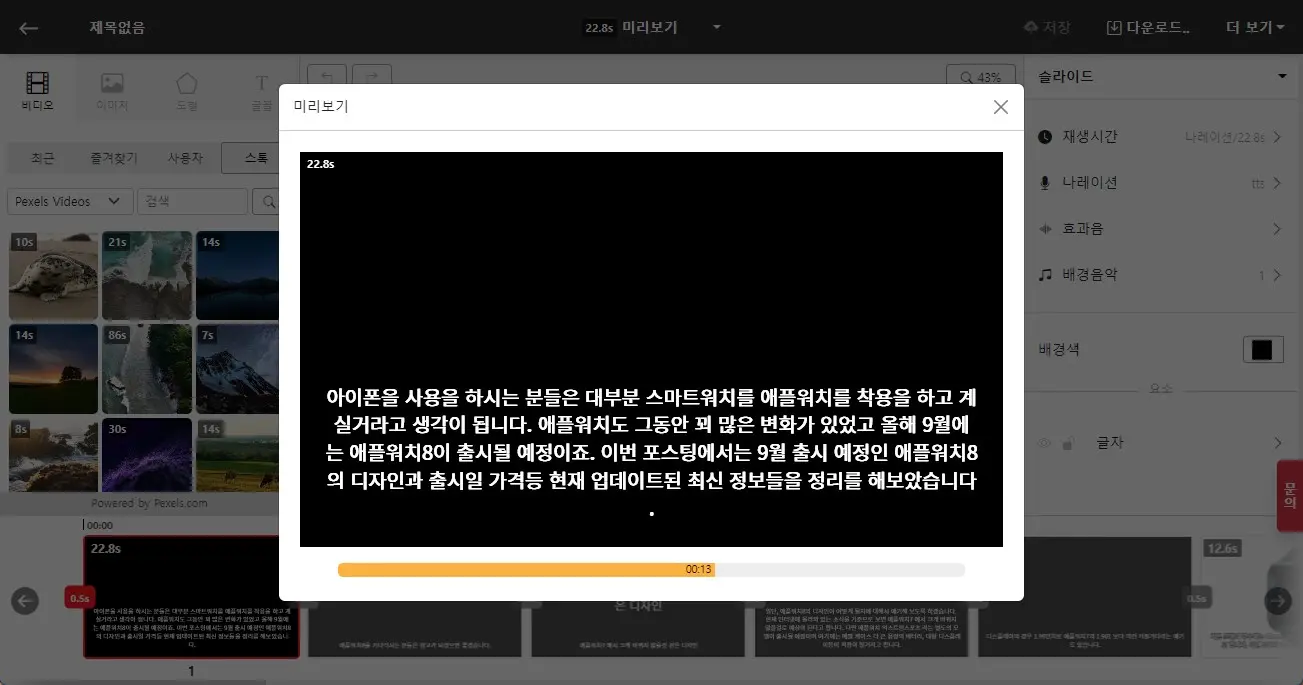
Task: Click the preview playback progress bar
Action: tap(651, 570)
